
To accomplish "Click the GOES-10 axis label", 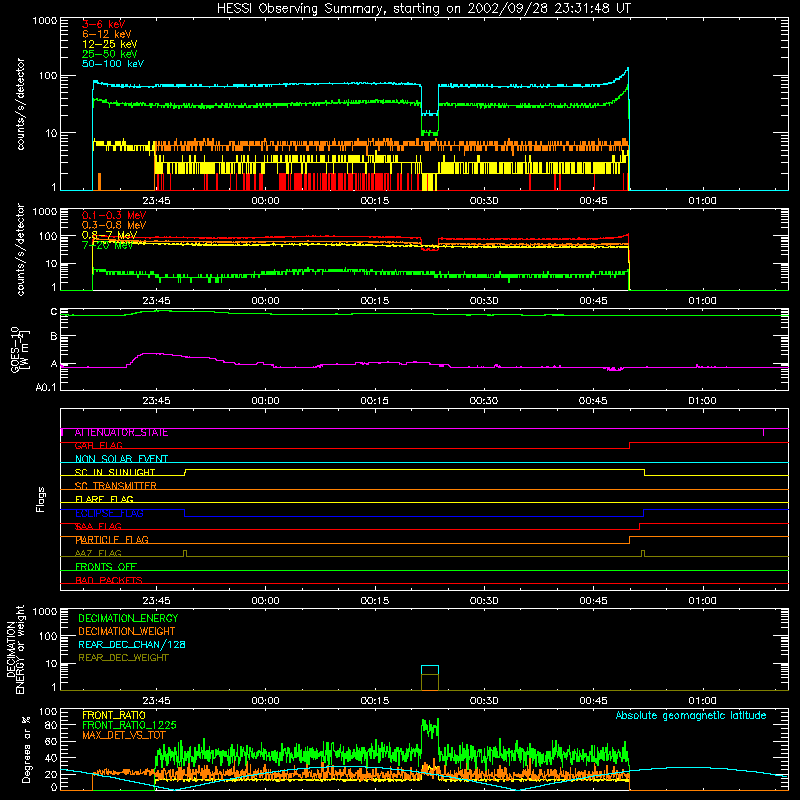I will click(x=20, y=349).
